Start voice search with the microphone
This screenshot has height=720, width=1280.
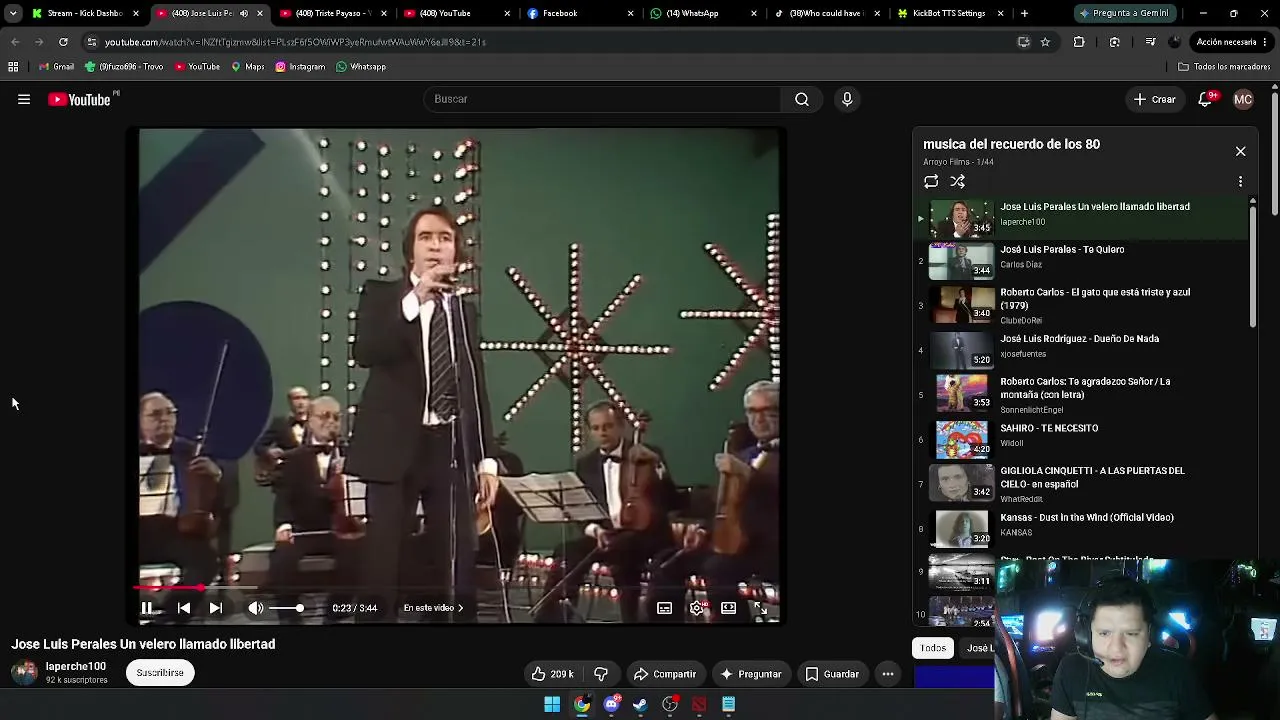point(847,99)
